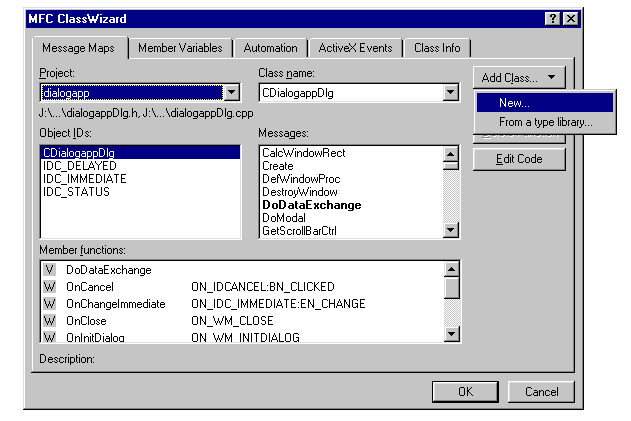Close the MFC ClassWizard window
The width and height of the screenshot is (631, 421).
(x=571, y=19)
